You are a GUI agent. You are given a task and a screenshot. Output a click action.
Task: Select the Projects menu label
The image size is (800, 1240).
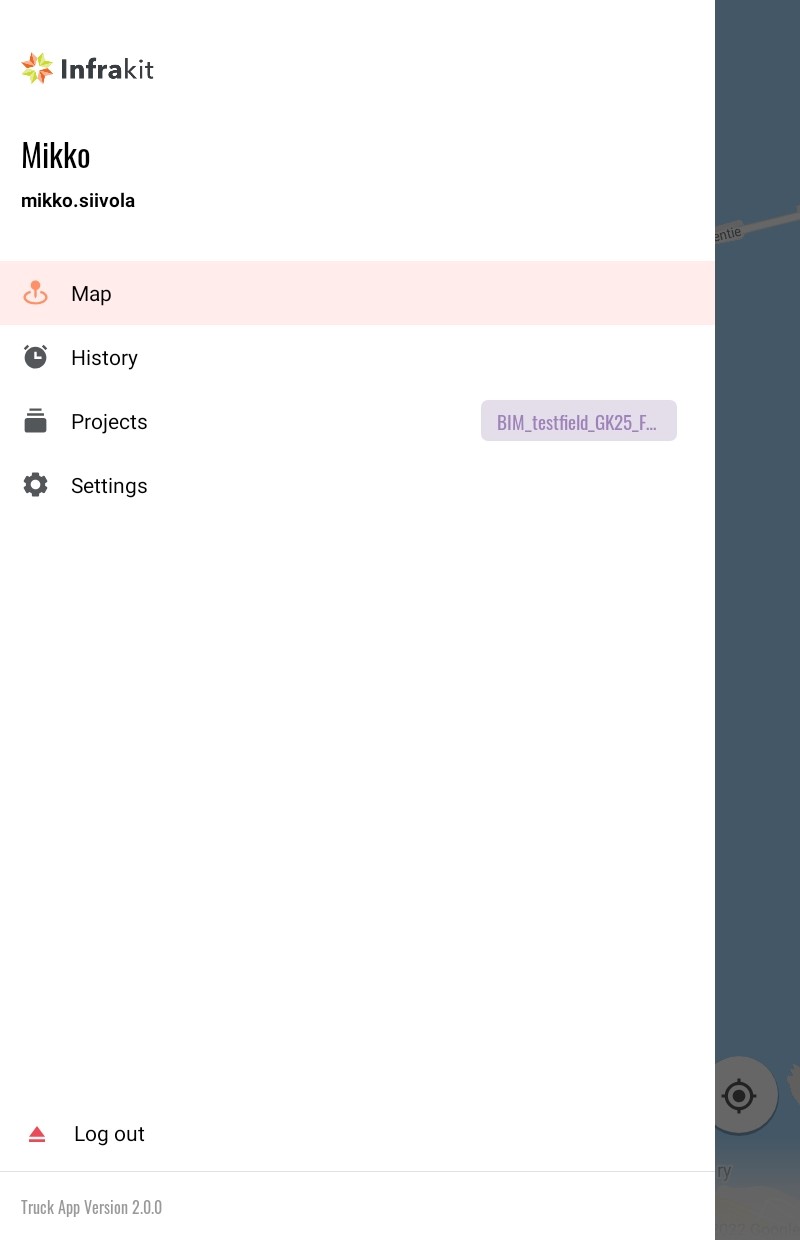coord(109,422)
